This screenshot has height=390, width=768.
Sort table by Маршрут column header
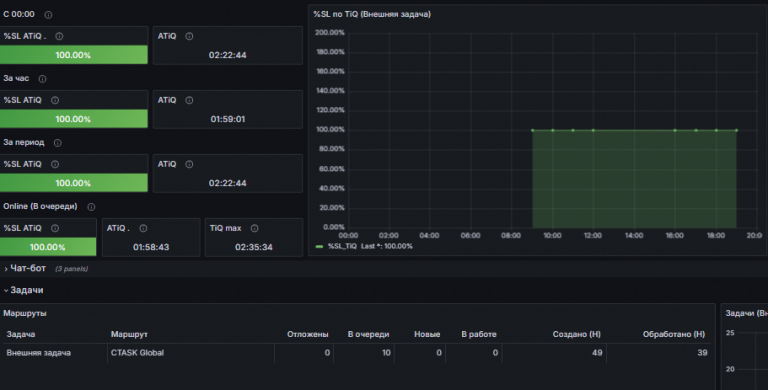129,334
